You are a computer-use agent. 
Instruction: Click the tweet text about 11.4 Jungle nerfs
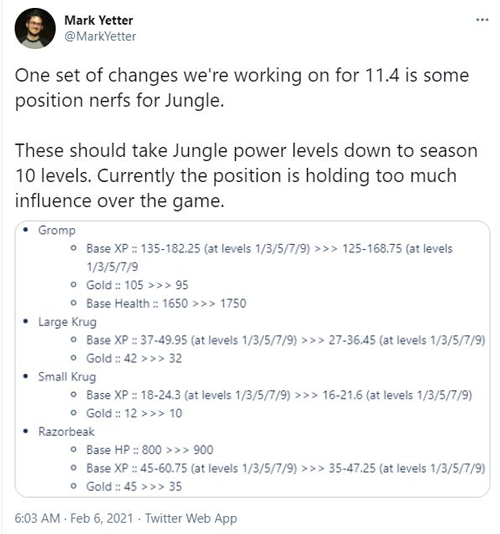point(246,138)
